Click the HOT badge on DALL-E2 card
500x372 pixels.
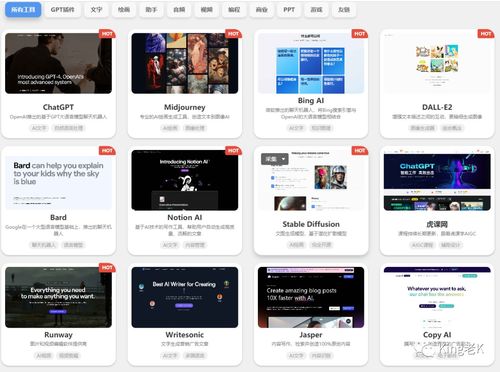click(x=486, y=34)
